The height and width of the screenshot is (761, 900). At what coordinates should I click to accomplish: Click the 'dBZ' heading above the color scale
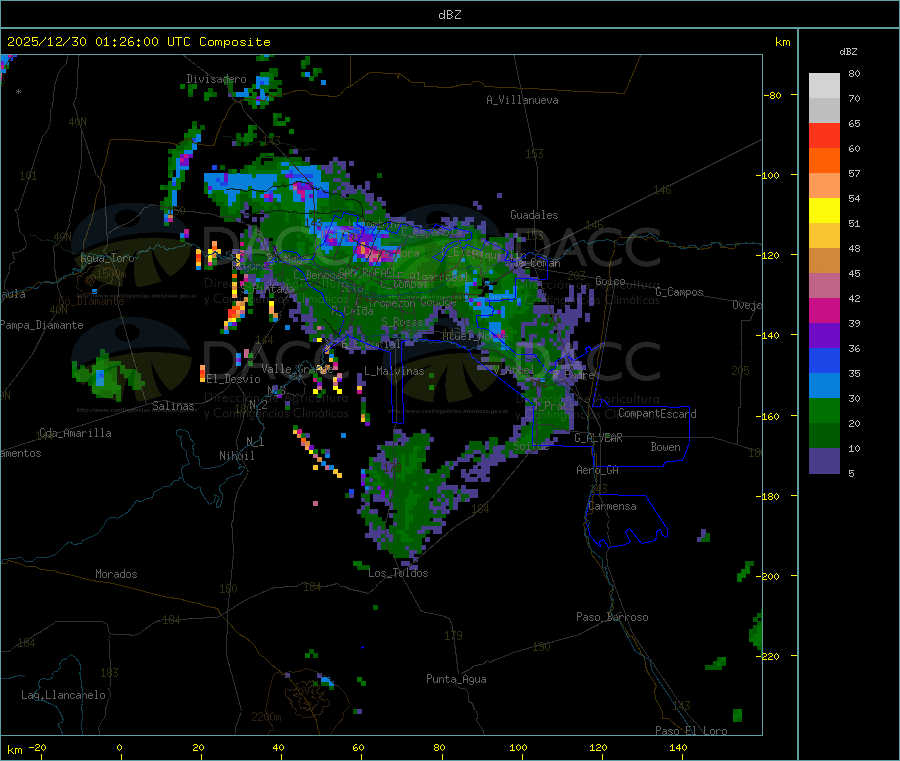[x=848, y=52]
